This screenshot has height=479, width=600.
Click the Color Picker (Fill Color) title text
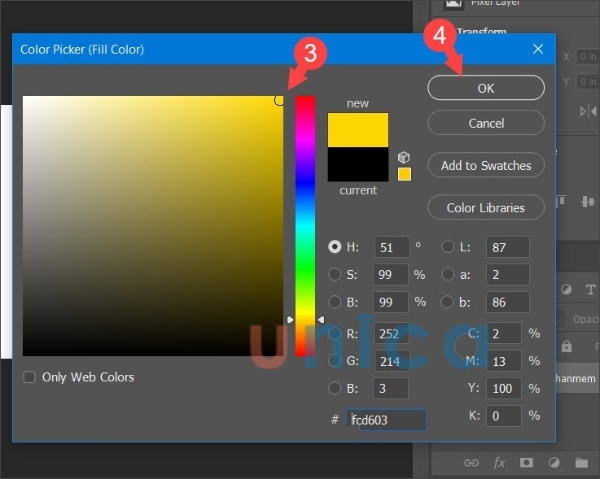(x=82, y=49)
